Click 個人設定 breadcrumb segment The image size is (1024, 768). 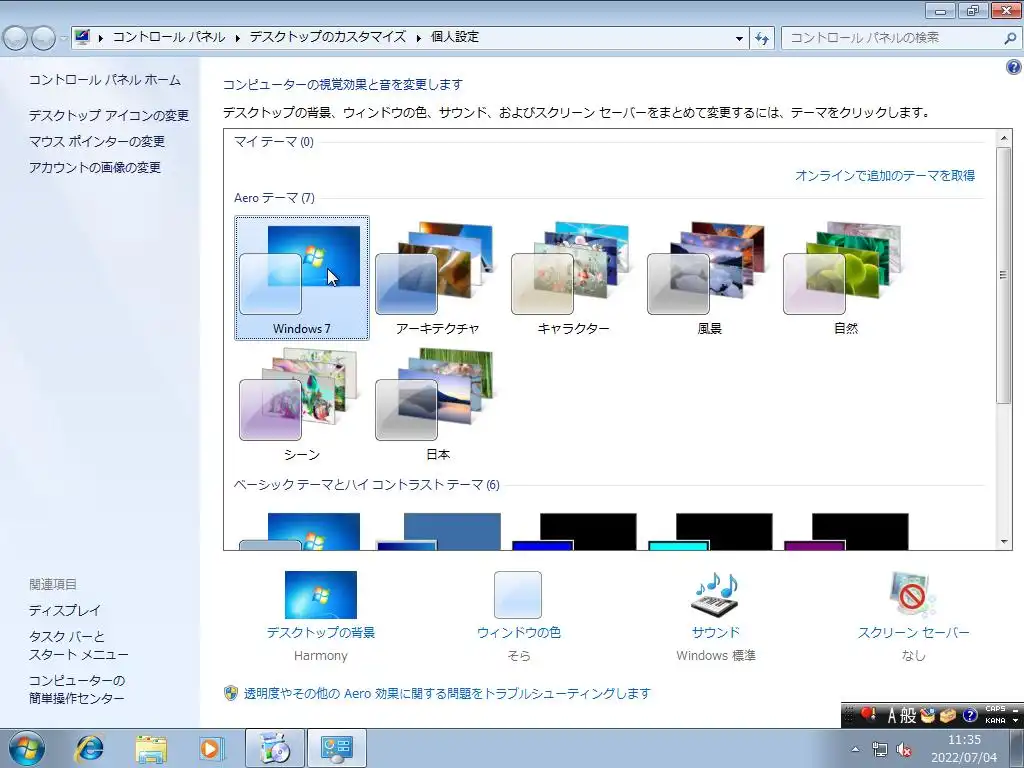coord(455,37)
